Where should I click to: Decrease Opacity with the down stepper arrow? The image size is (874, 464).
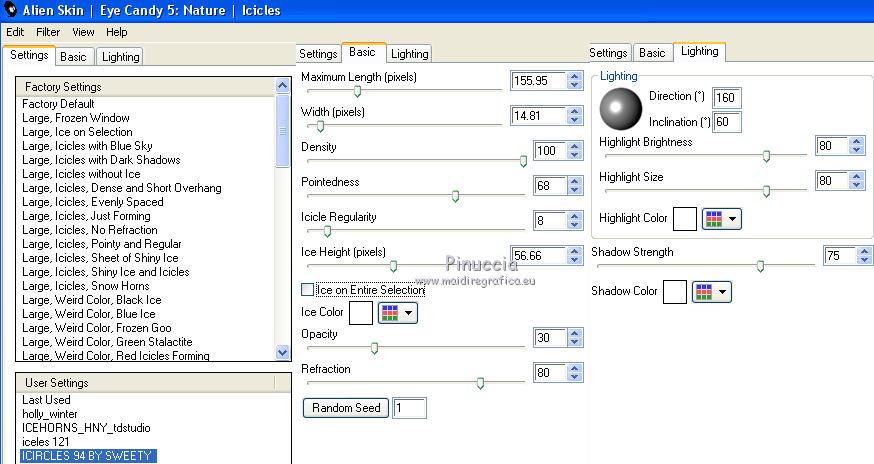click(x=575, y=342)
